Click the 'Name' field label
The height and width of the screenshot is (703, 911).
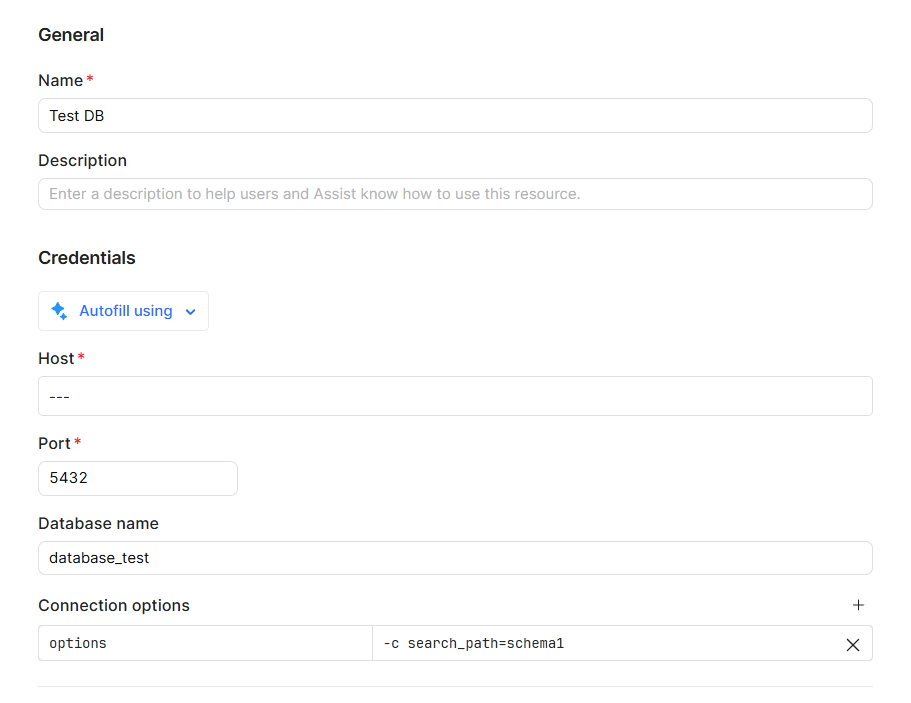[x=60, y=80]
